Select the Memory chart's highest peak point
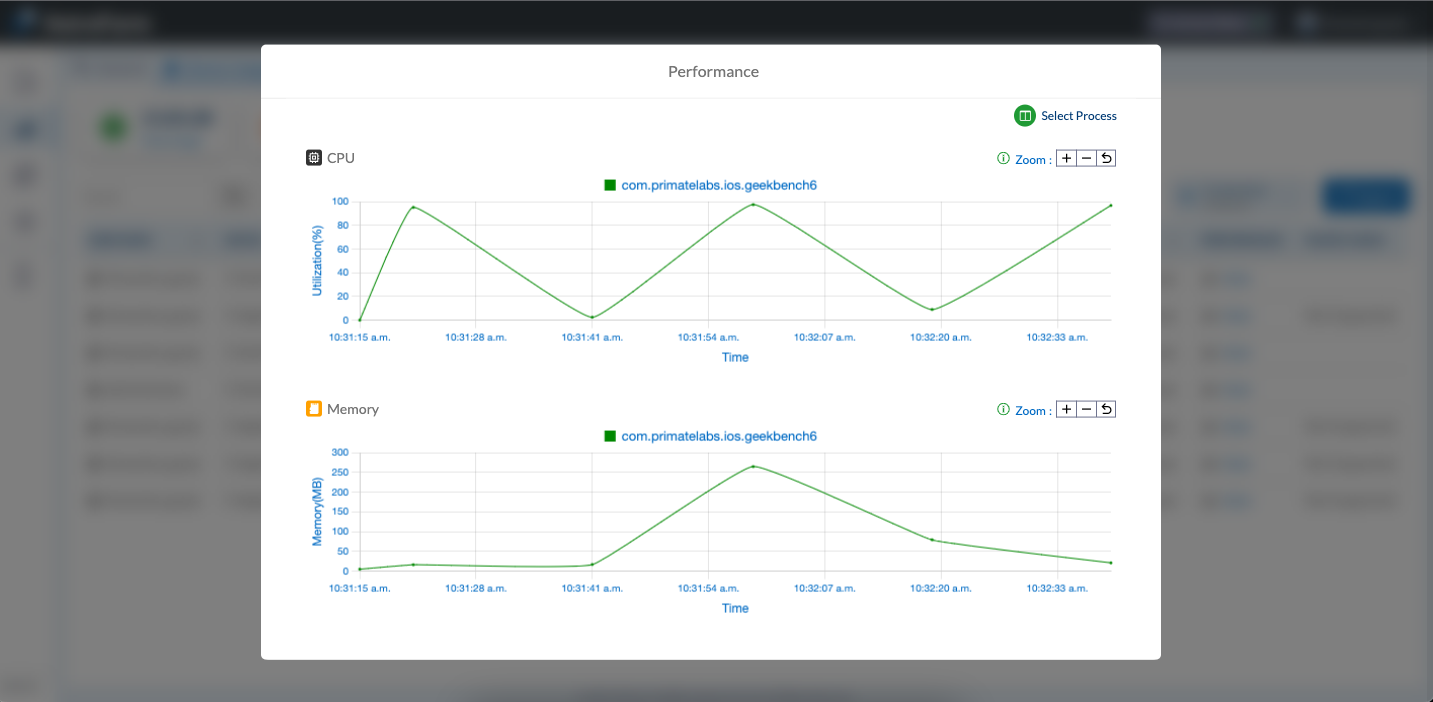 click(x=753, y=466)
